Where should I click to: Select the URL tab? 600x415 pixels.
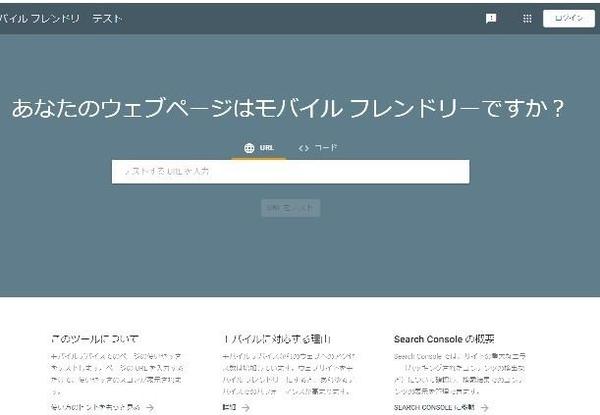(x=259, y=148)
